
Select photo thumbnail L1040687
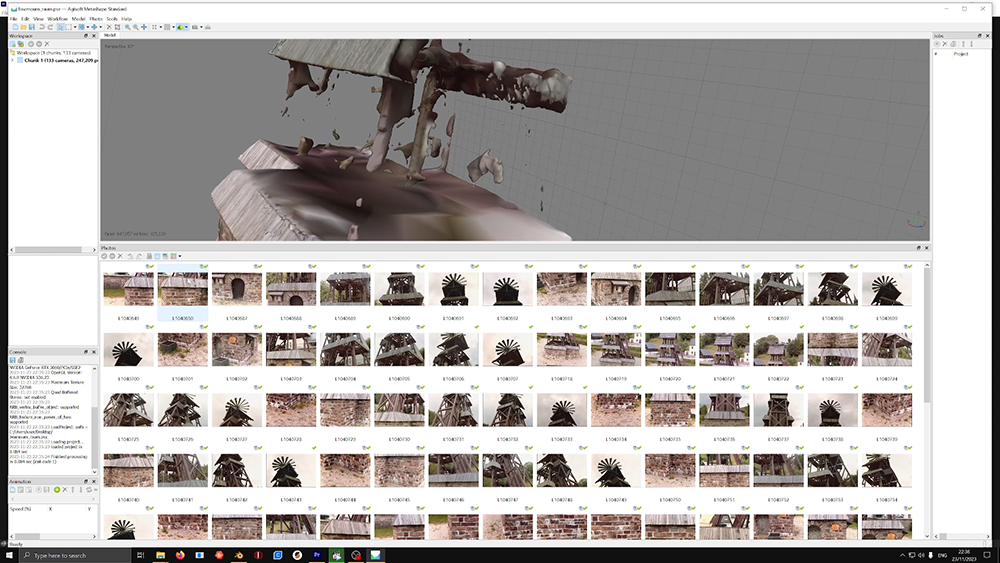236,290
